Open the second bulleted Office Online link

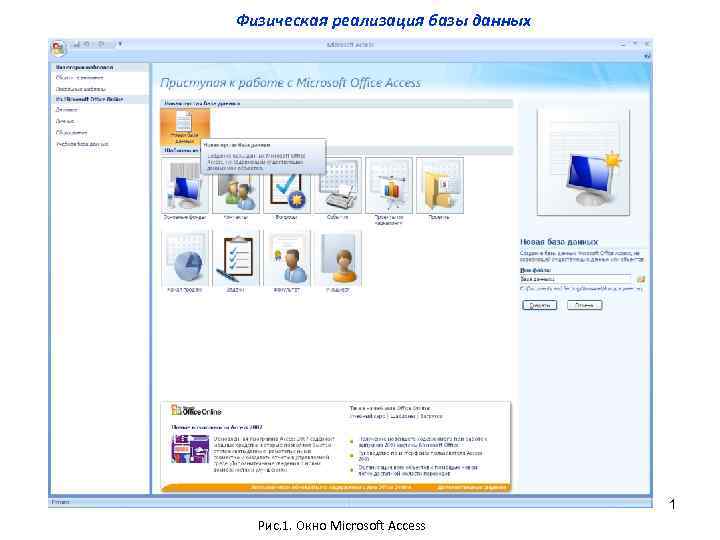pyautogui.click(x=420, y=456)
